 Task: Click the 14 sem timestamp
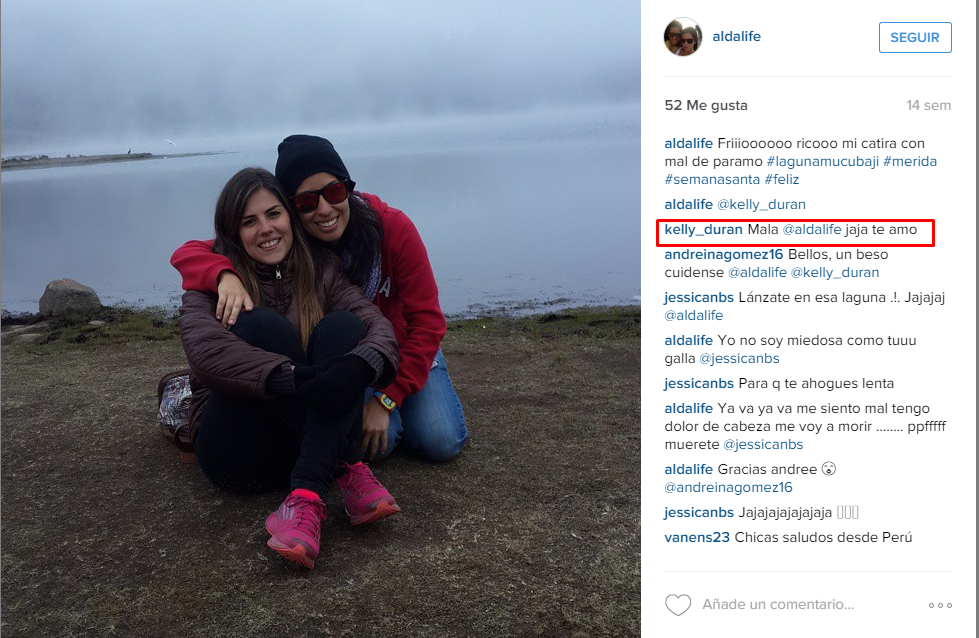coord(928,105)
